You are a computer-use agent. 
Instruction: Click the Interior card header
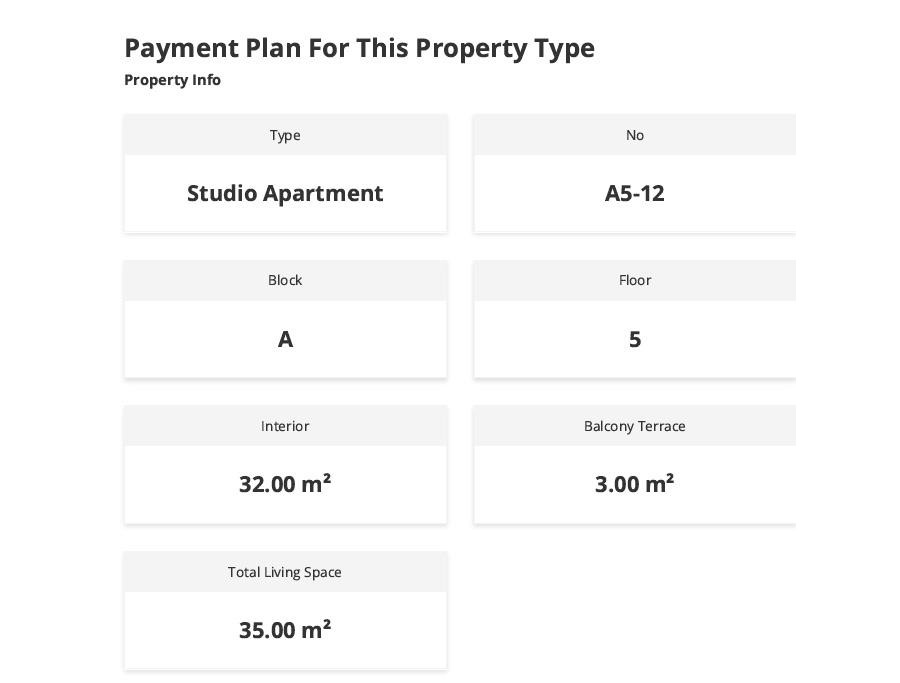point(285,426)
